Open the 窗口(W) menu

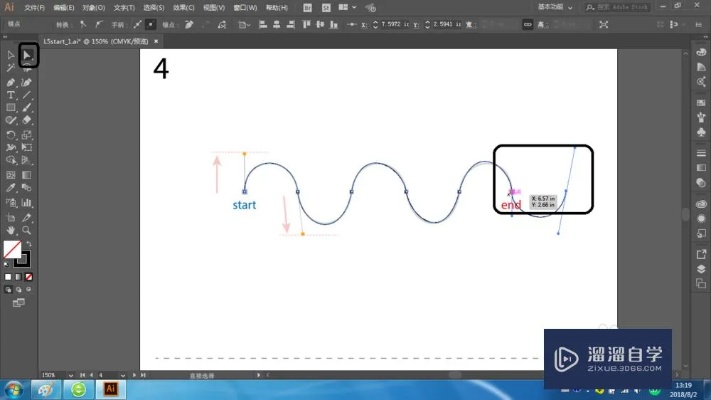click(245, 8)
